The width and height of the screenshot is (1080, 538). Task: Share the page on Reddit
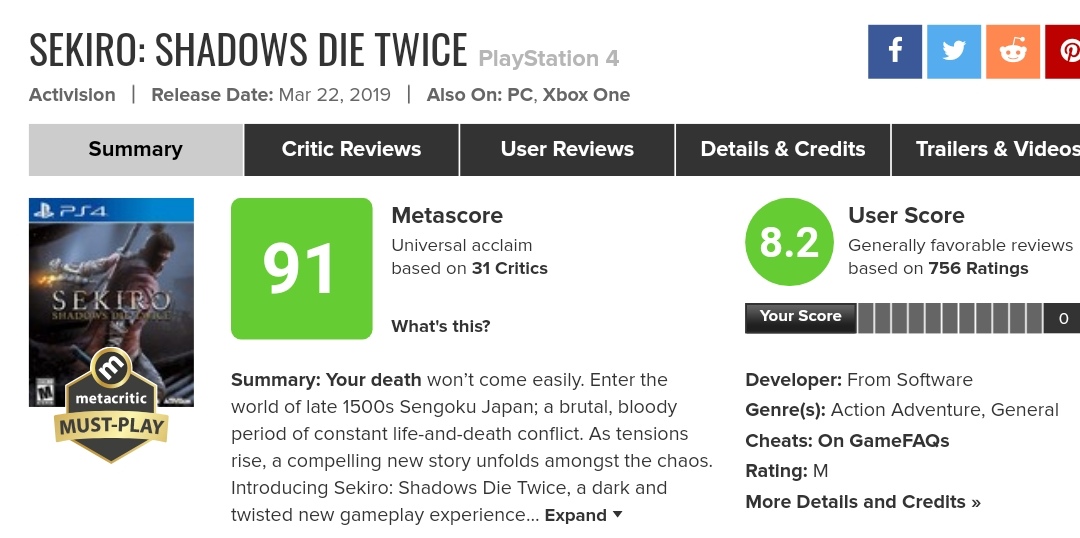[x=1013, y=51]
